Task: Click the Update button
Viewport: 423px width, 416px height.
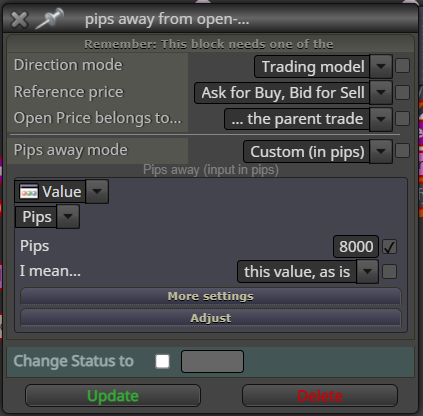Action: [113, 396]
